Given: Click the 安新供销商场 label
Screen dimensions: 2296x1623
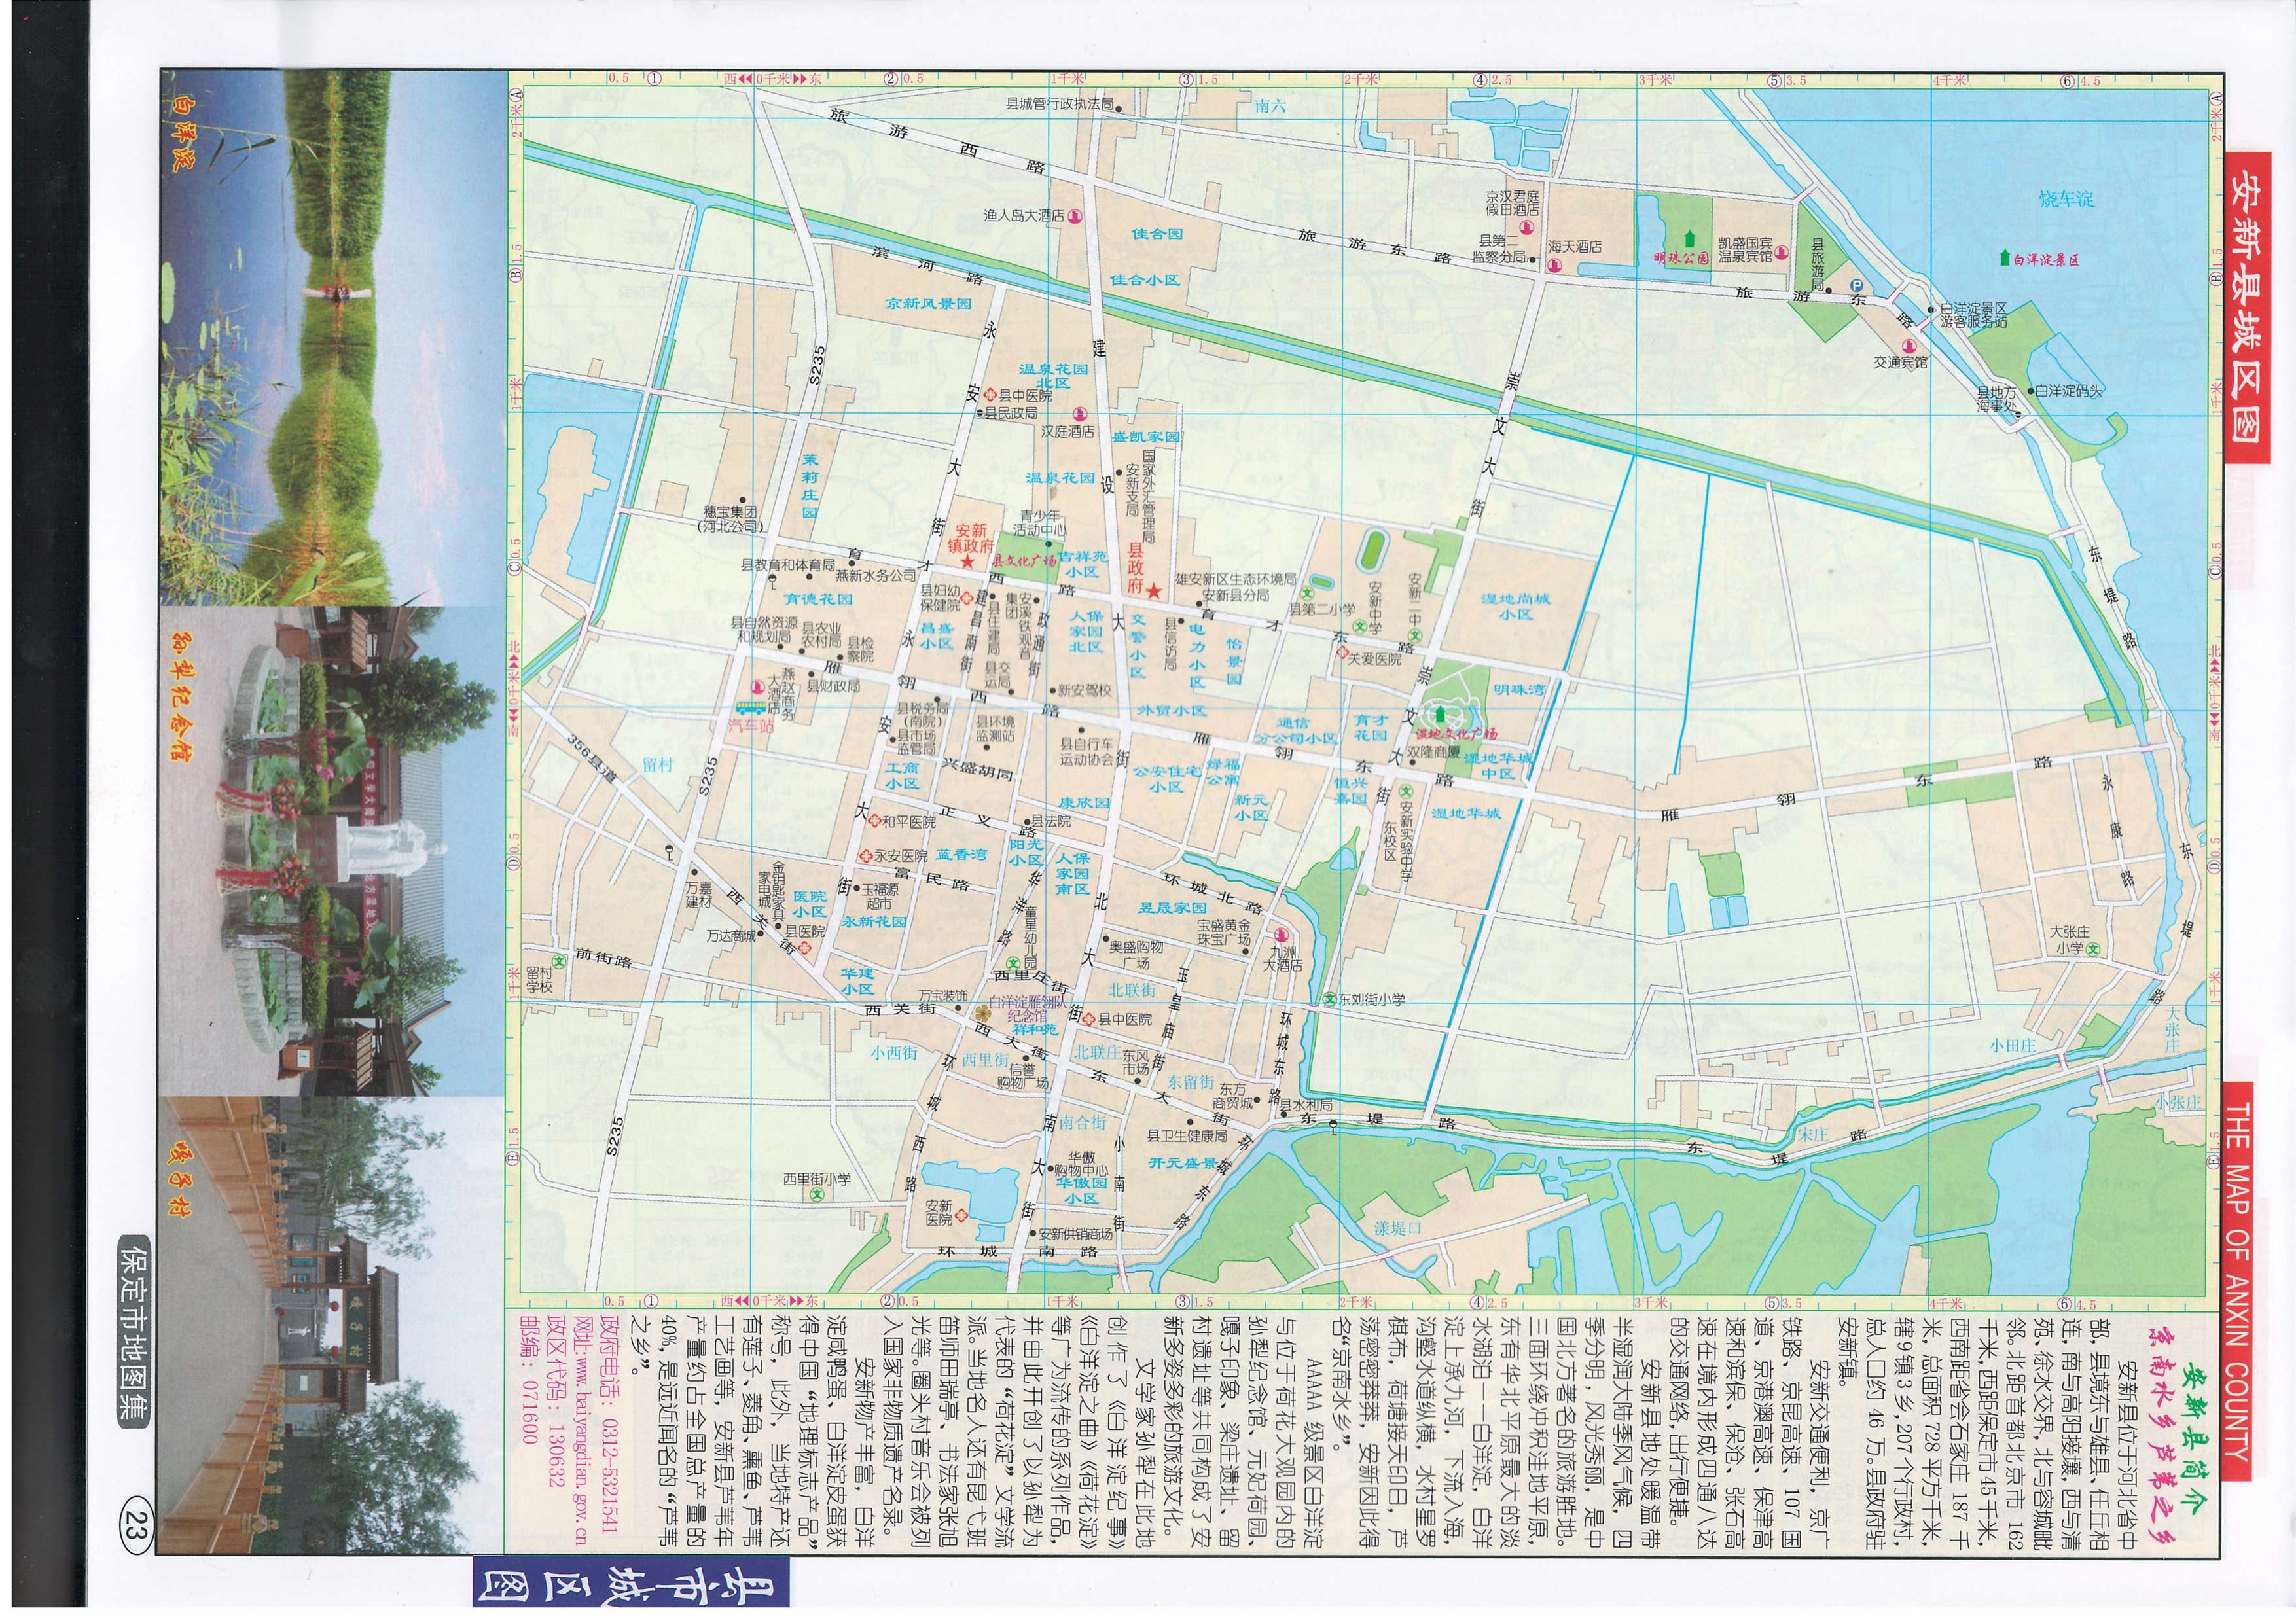Looking at the screenshot, I should [1075, 1234].
